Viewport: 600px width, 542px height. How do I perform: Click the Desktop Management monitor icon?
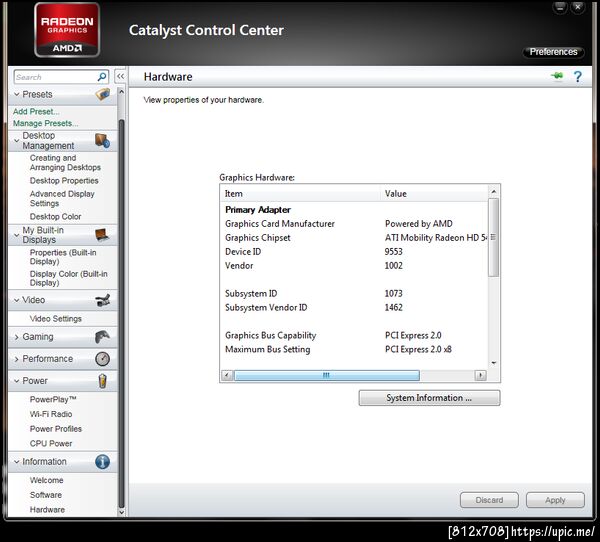(103, 140)
